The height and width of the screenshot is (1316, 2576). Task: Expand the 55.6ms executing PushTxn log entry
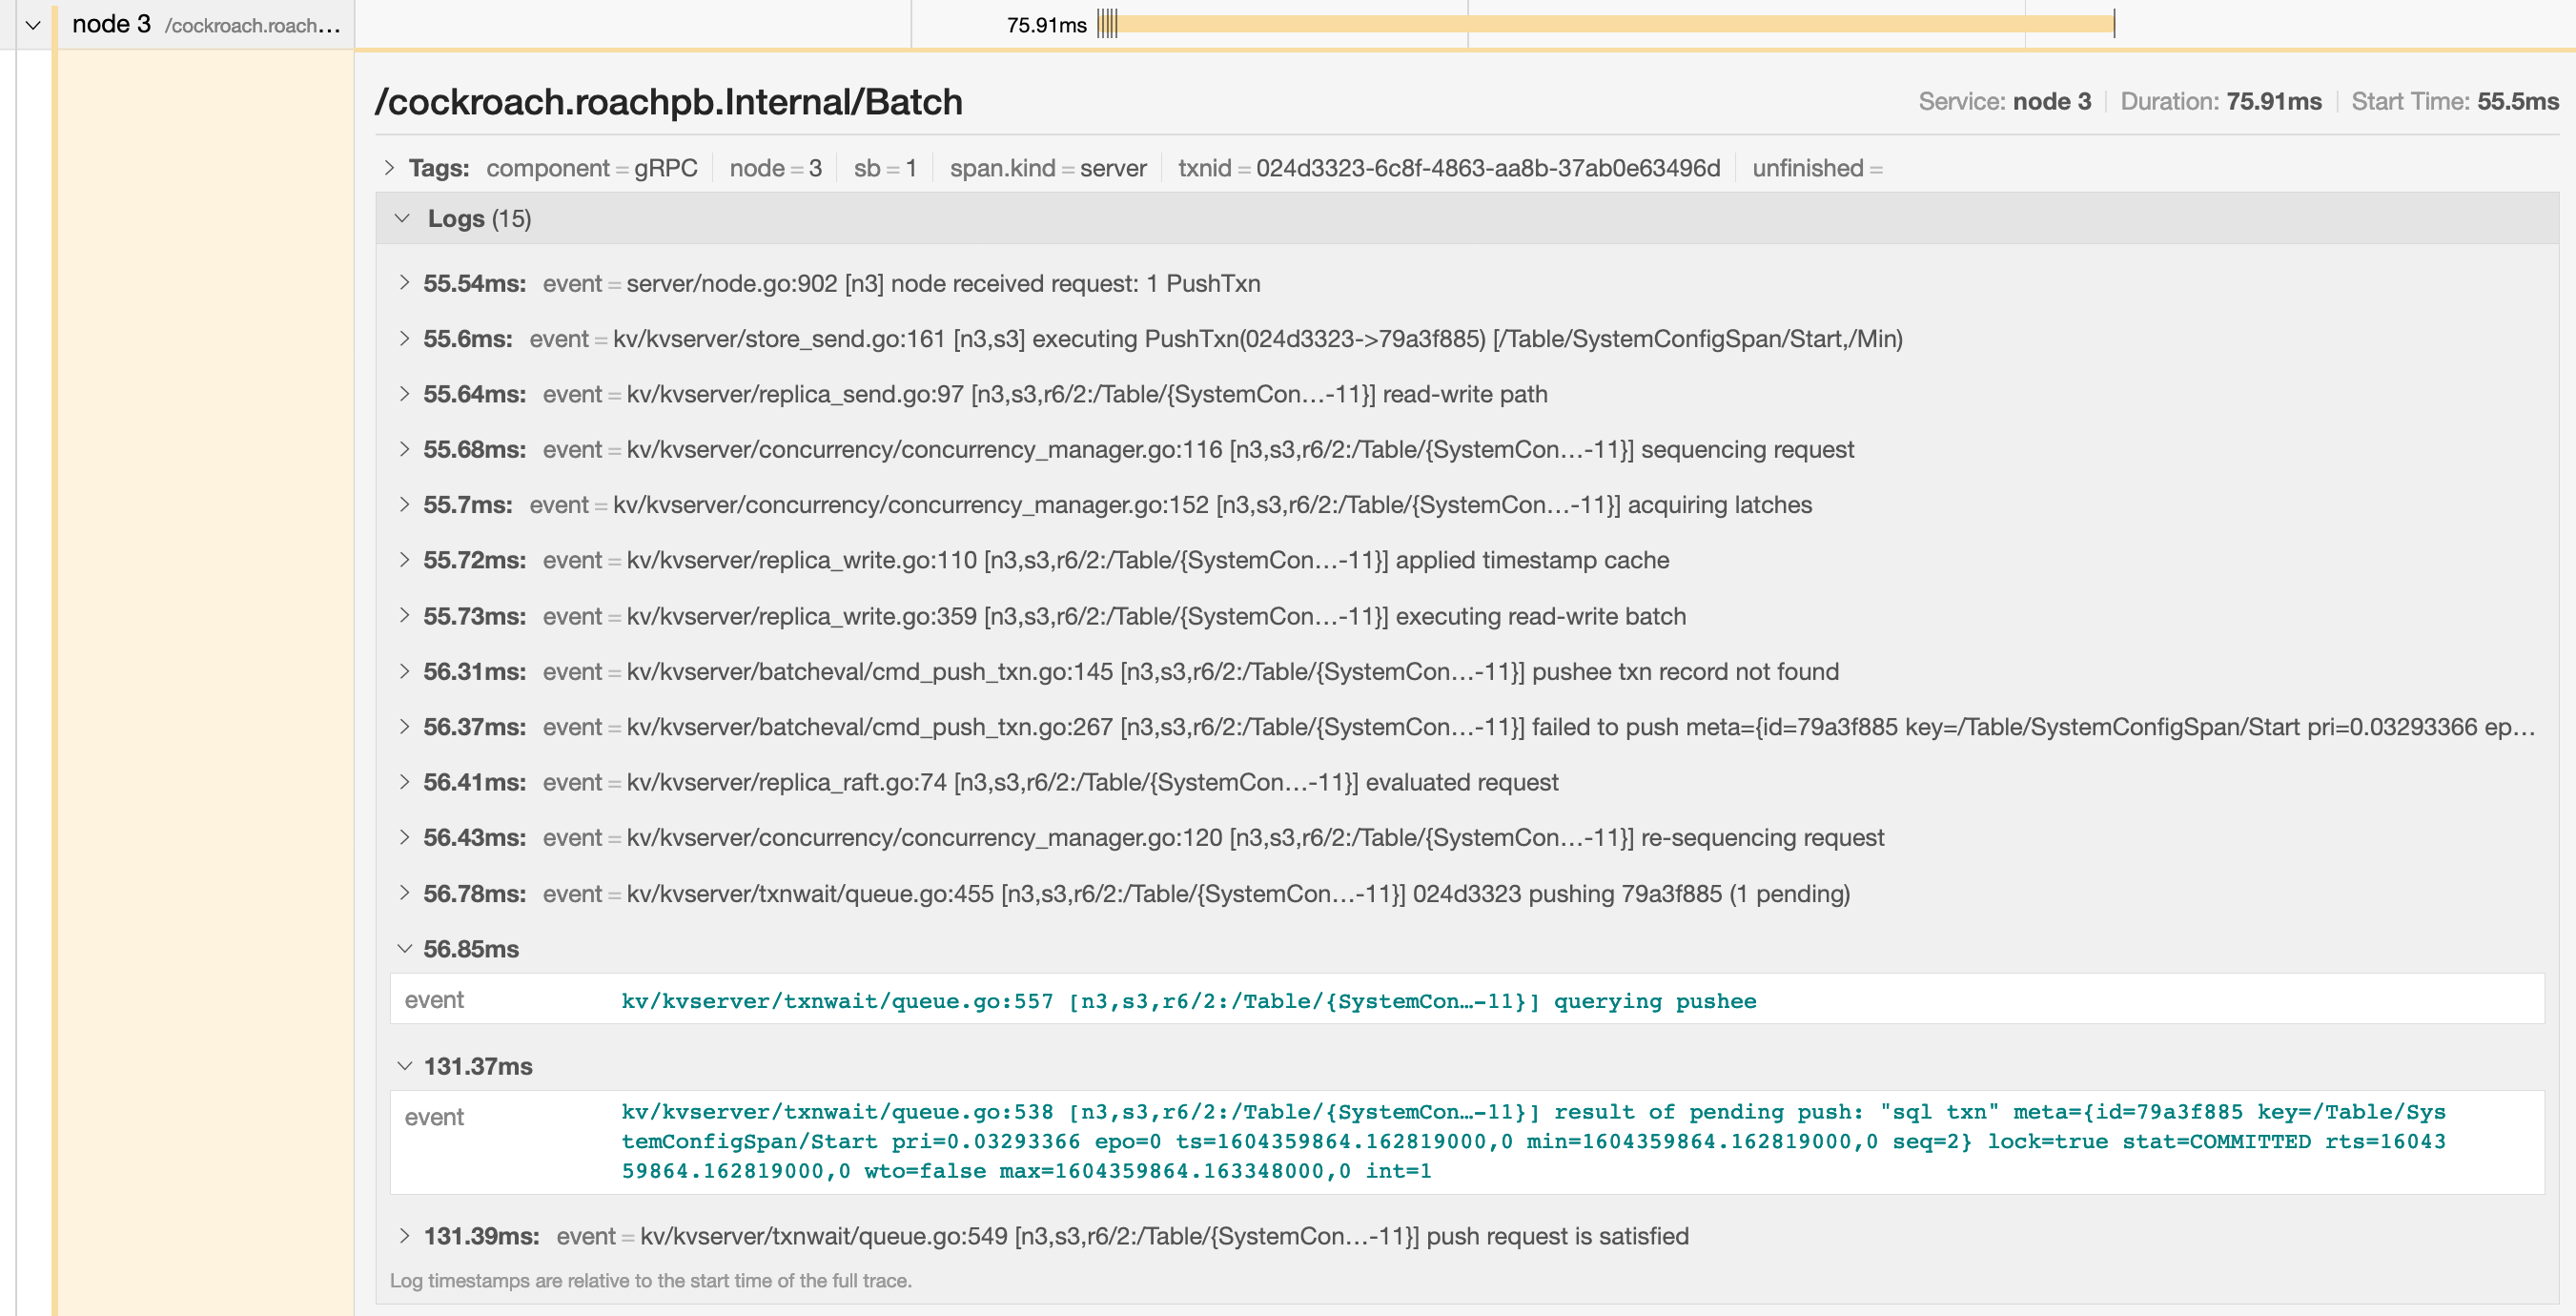(404, 339)
